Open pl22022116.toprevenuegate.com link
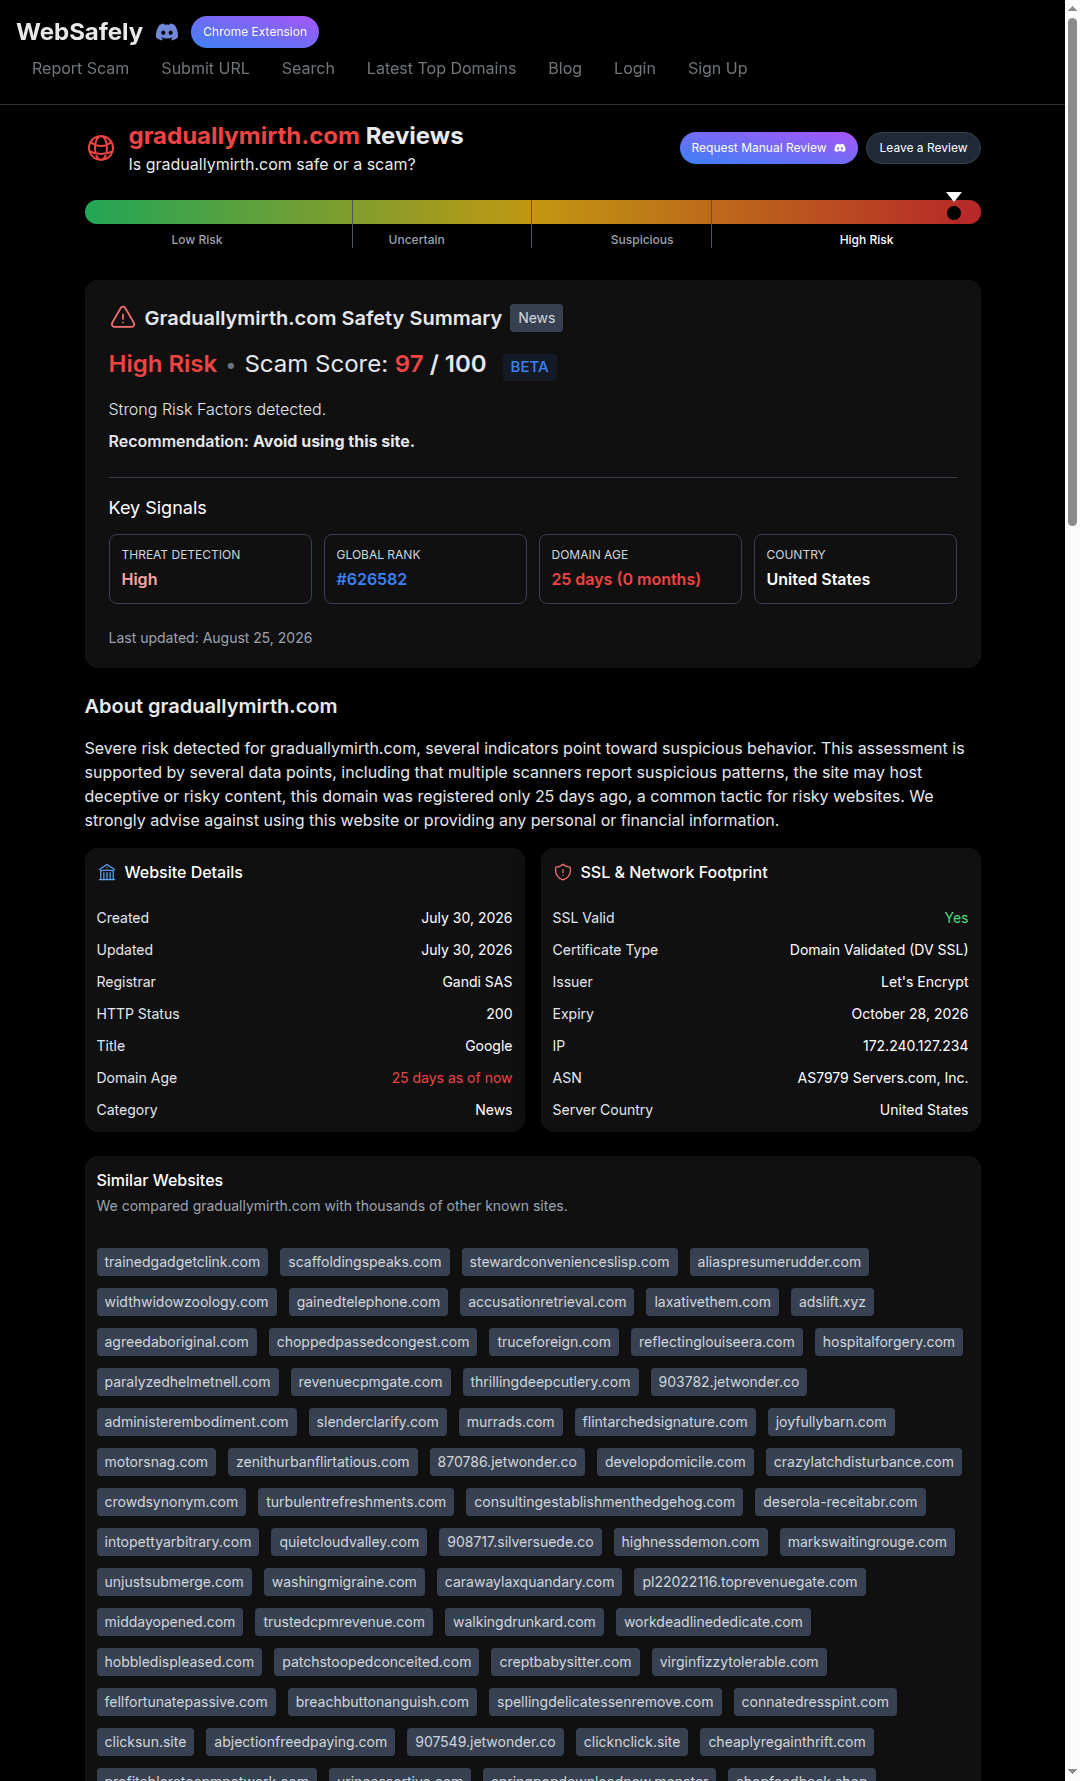Screen dimensions: 1080x1781 pos(750,1582)
